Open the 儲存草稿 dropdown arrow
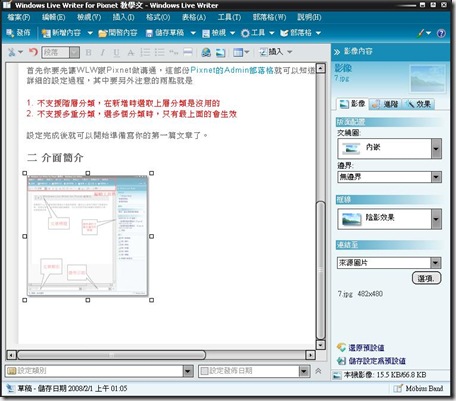Viewport: 456px width, 401px height. [x=193, y=33]
